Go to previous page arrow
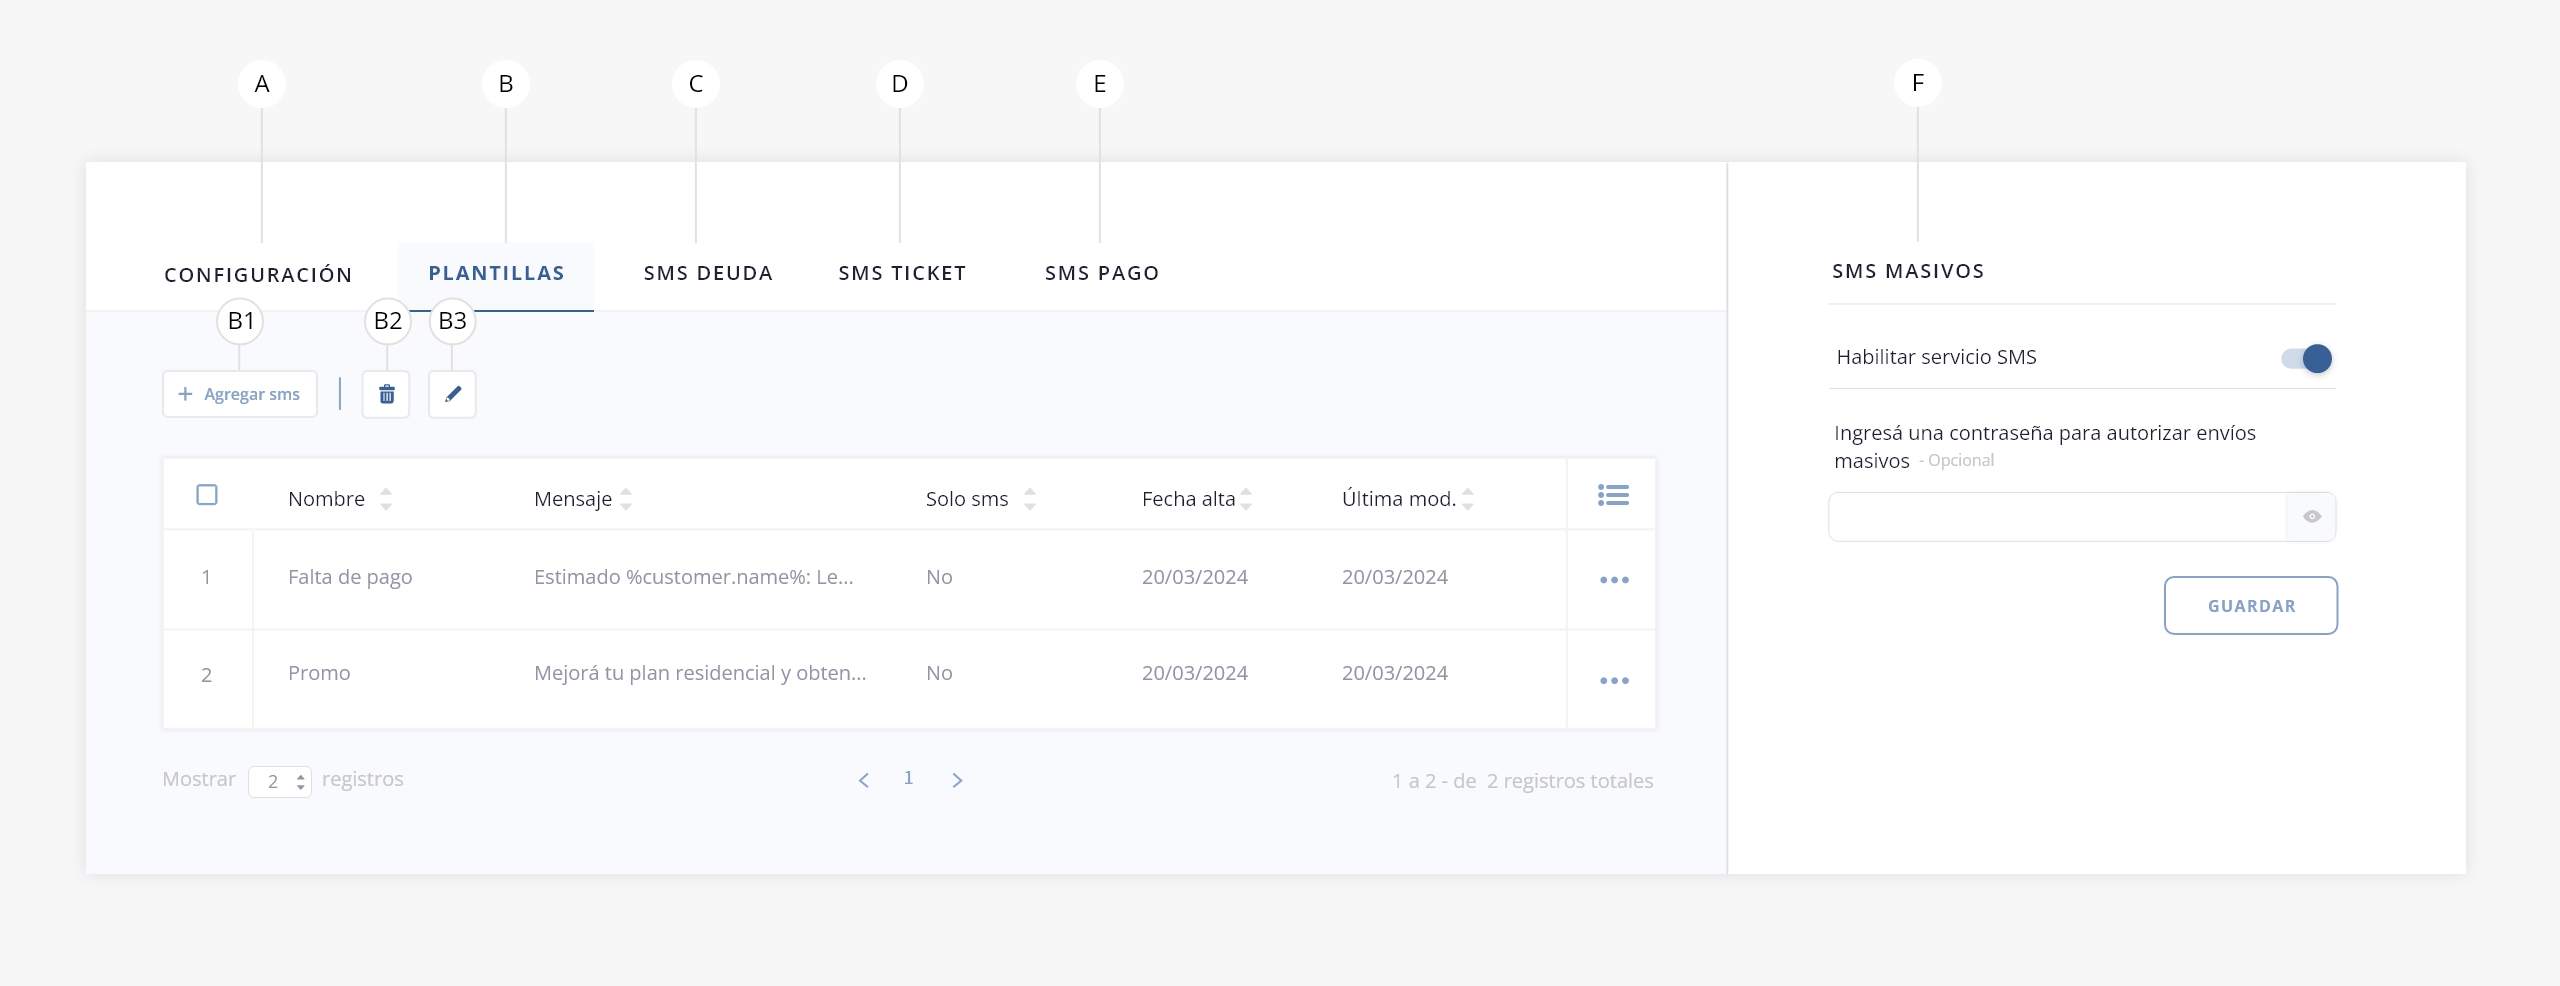2560x986 pixels. point(864,780)
